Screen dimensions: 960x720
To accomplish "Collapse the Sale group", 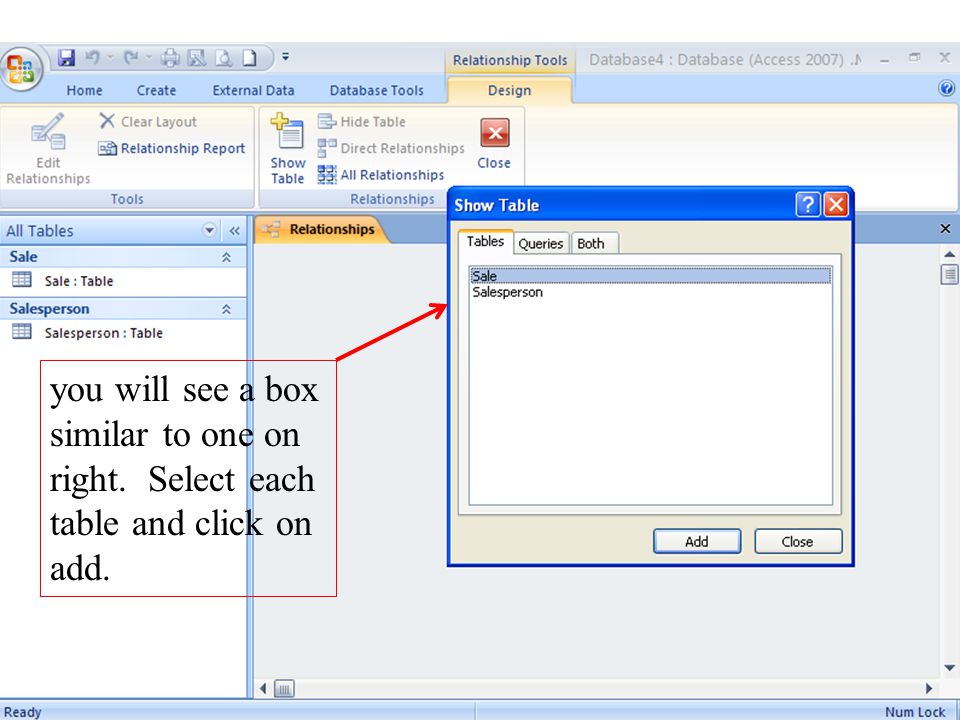I will pos(226,257).
